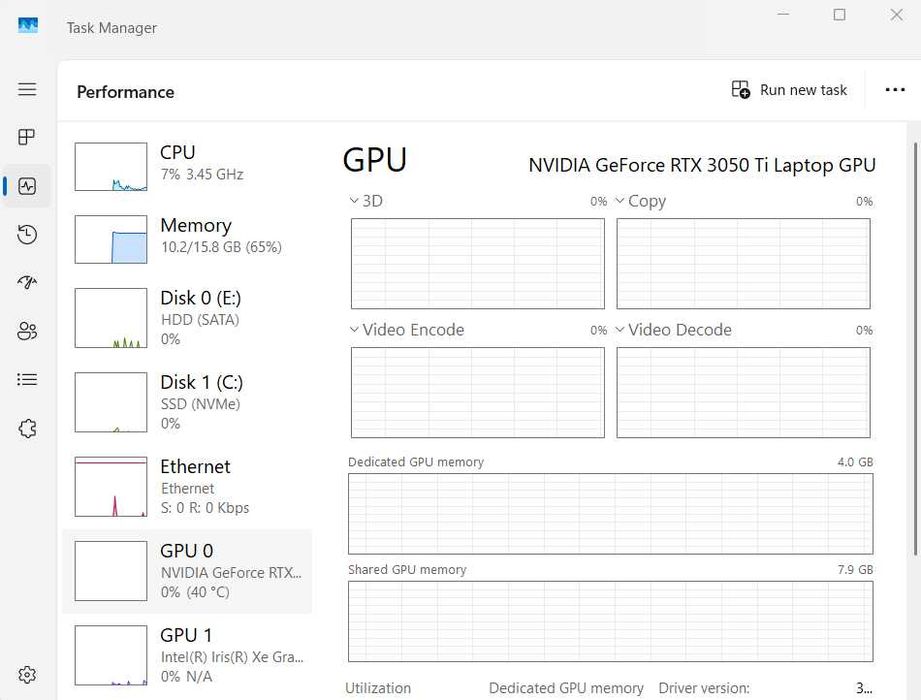
Task: Click the Driver version label
Action: [x=704, y=688]
